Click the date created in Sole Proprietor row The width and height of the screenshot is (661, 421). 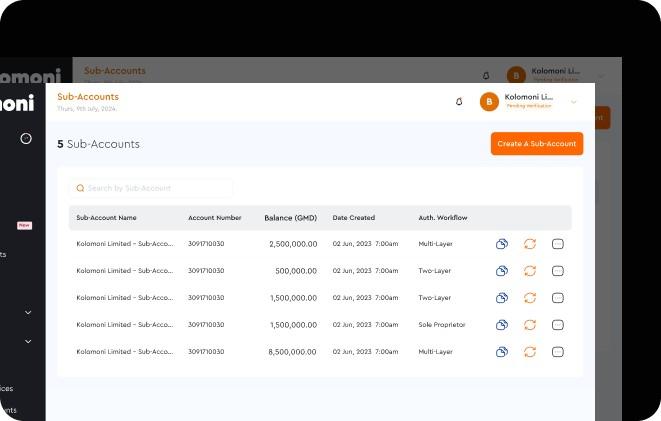tap(365, 324)
